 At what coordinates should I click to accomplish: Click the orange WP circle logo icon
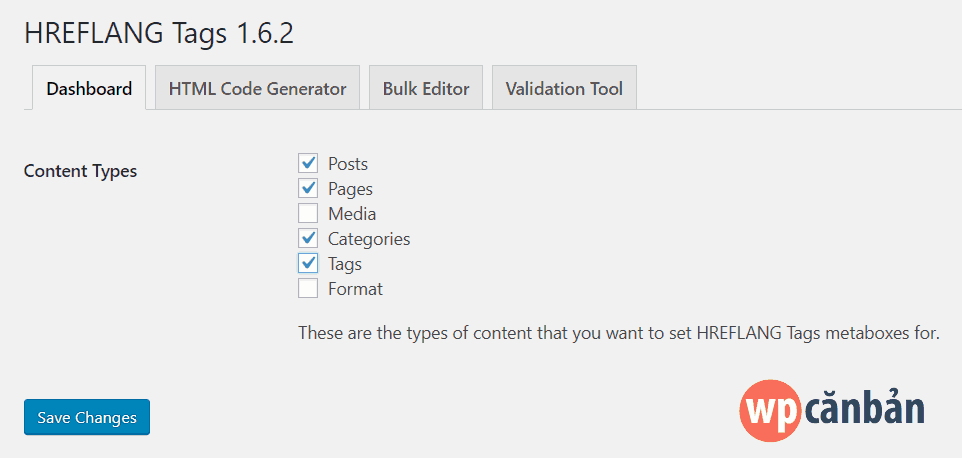point(771,410)
